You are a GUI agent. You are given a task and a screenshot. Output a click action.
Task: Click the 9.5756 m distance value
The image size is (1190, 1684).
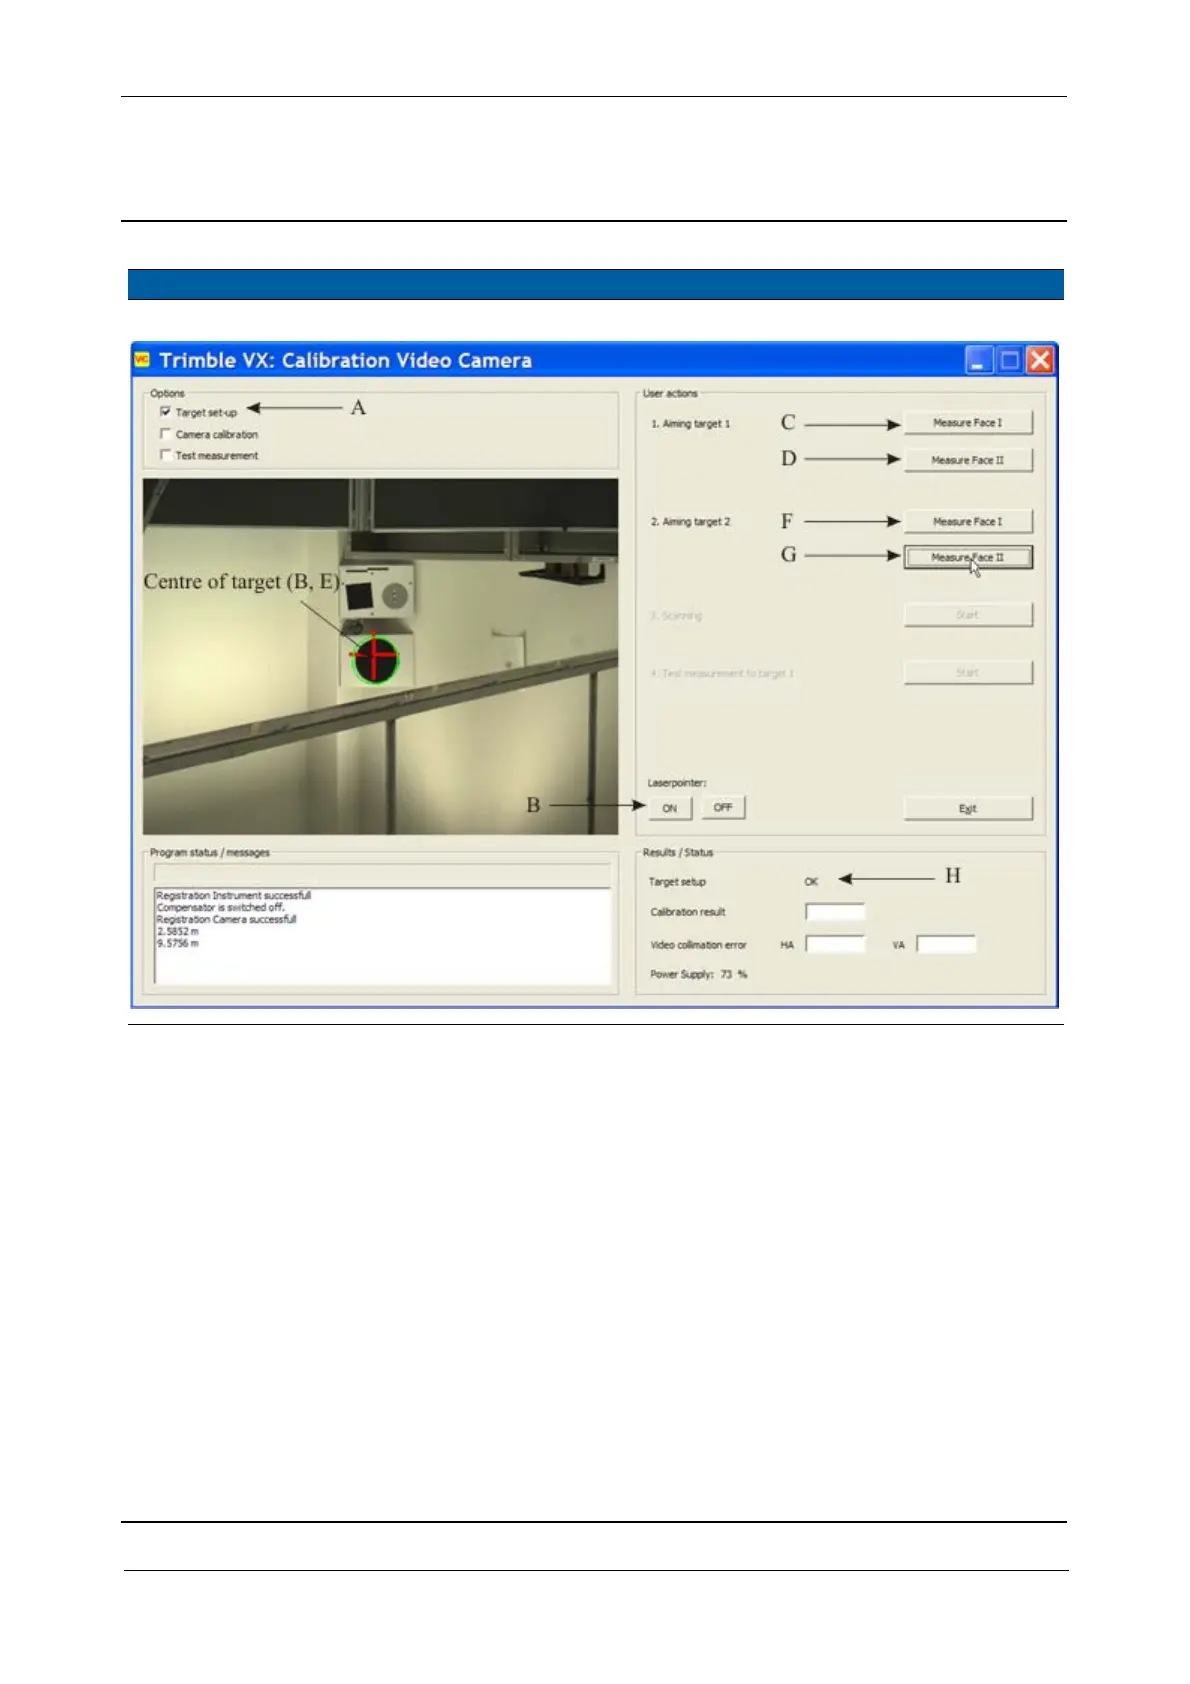point(178,943)
